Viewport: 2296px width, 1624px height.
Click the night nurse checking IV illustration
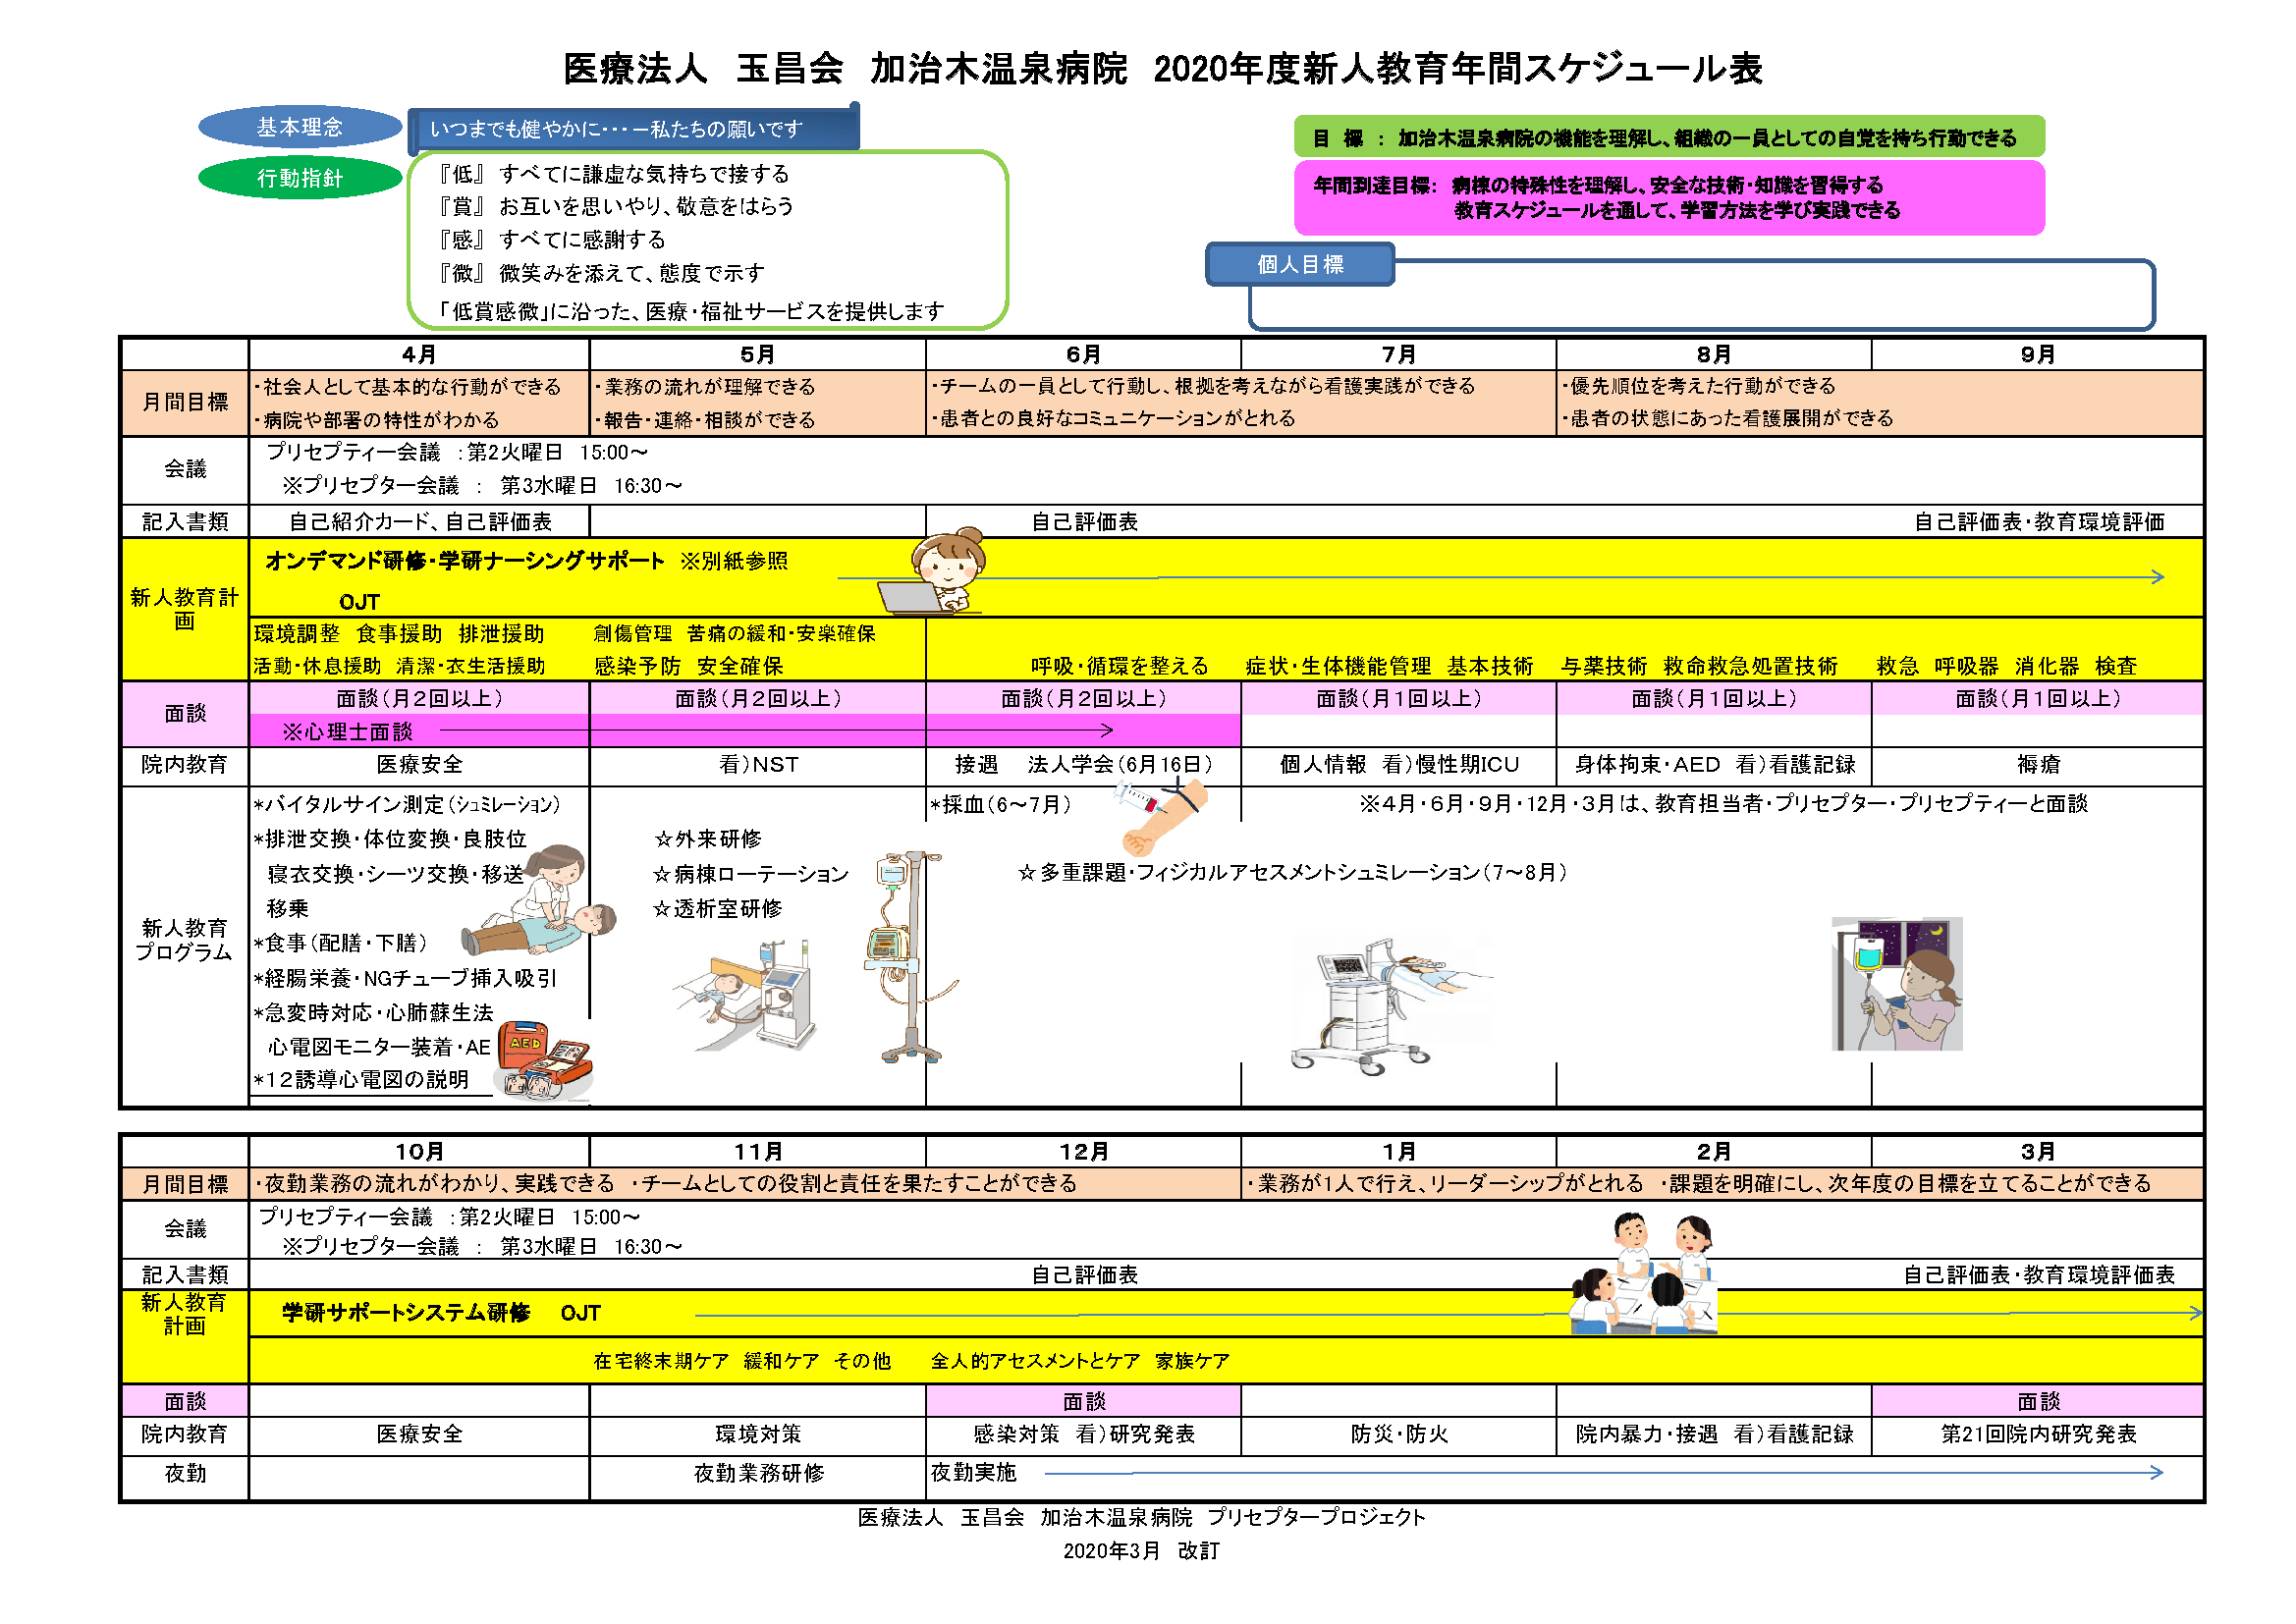(1897, 984)
